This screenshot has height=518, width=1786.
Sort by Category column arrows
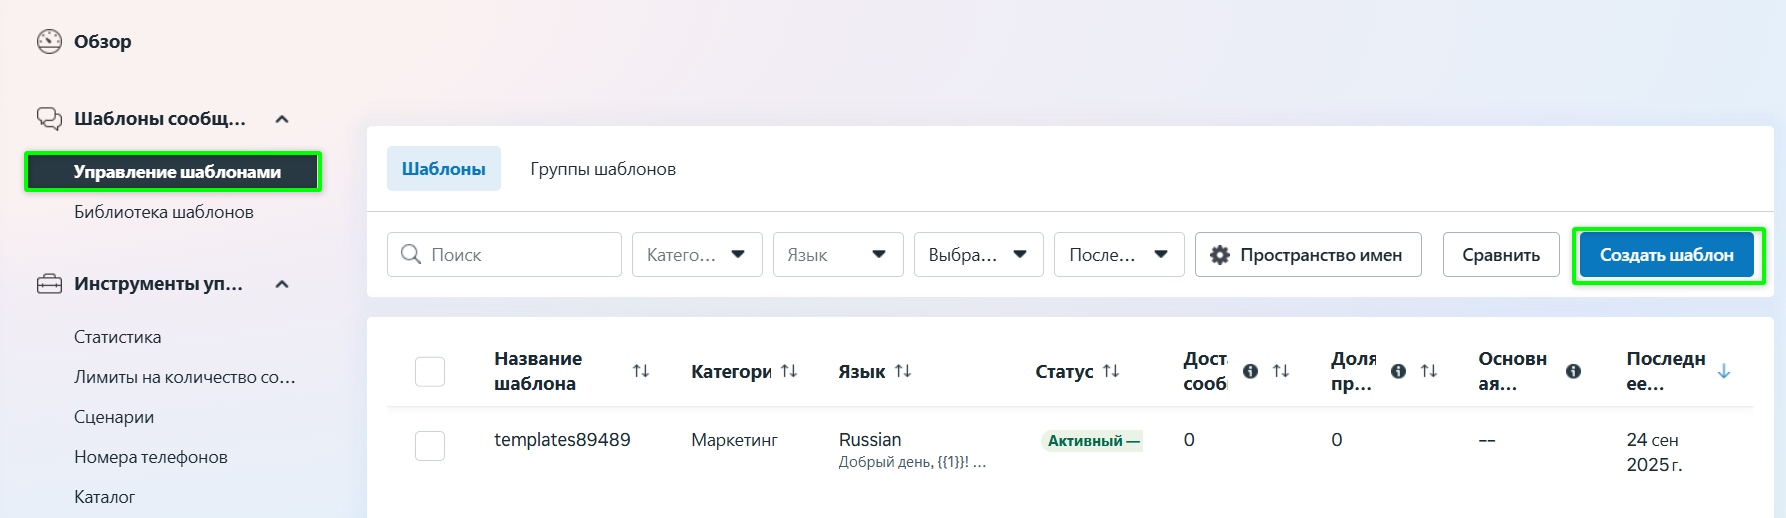click(789, 371)
